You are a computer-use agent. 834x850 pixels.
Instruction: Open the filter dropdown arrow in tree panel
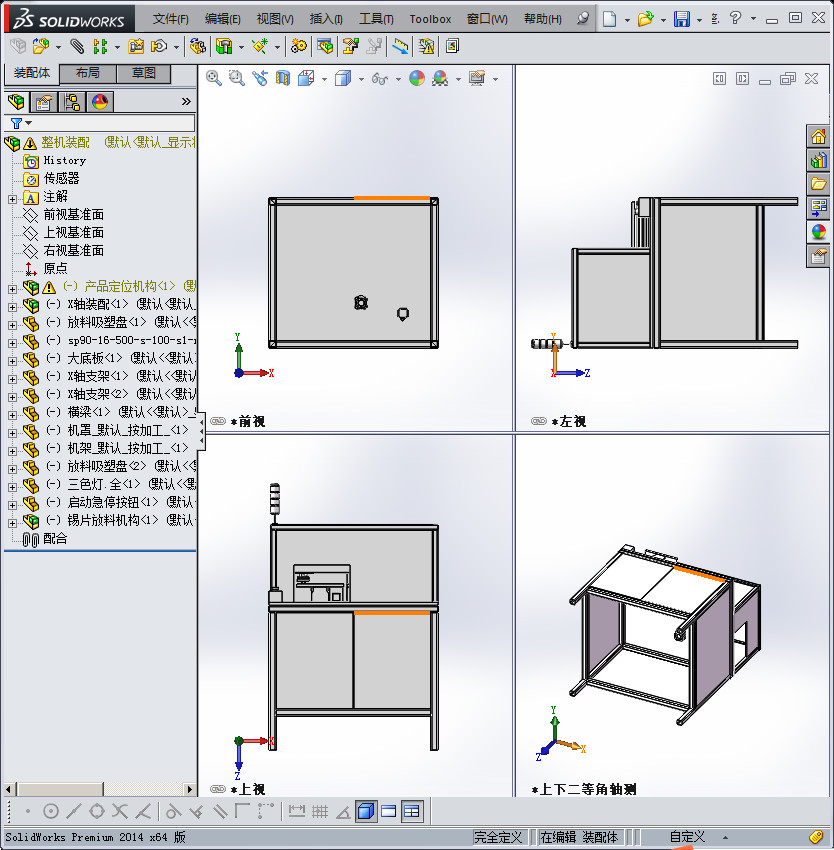pyautogui.click(x=29, y=123)
